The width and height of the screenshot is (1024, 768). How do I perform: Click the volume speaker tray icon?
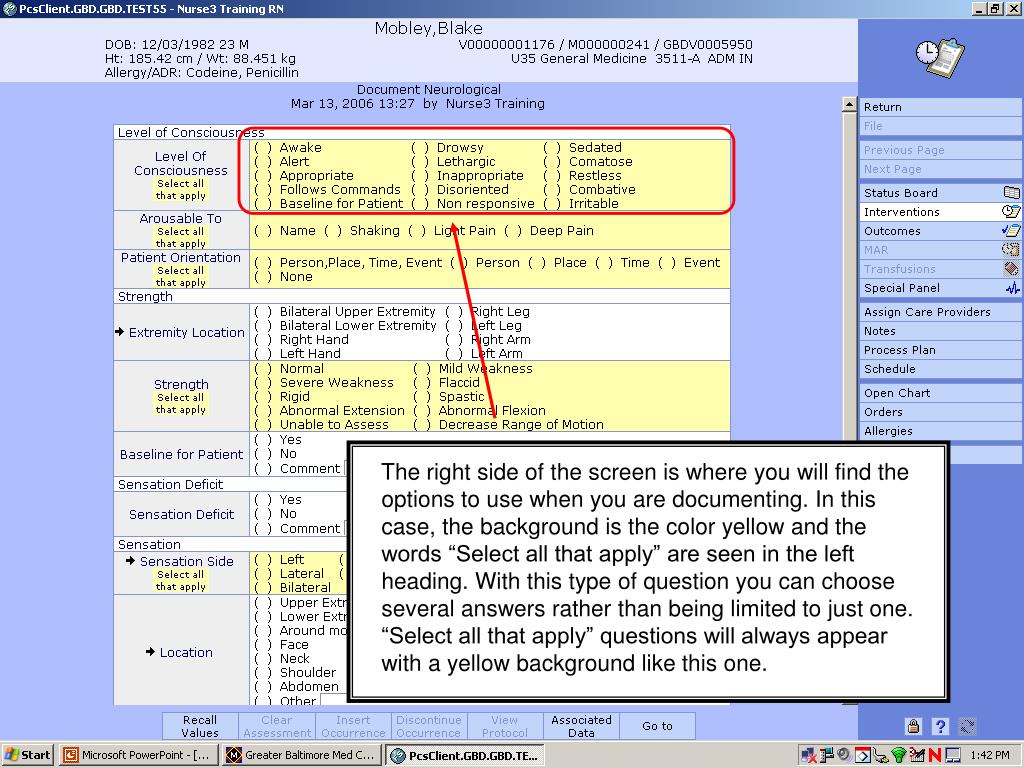[844, 754]
